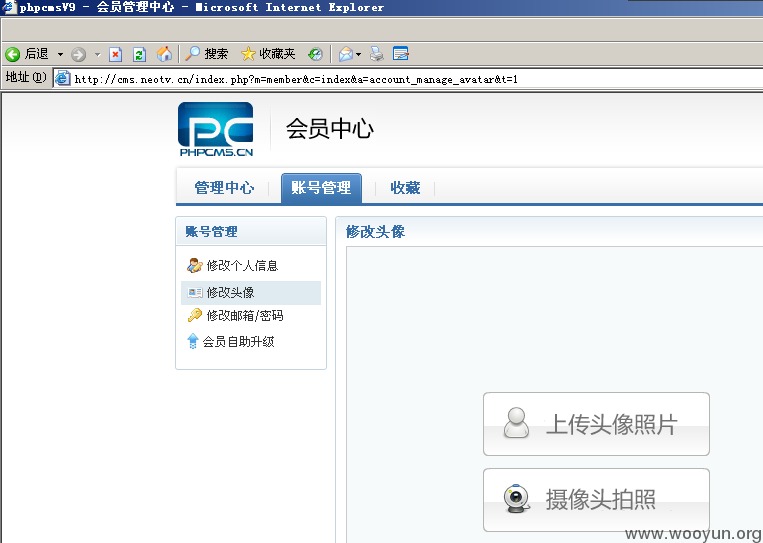Click the 上传头像照片 upload button
Image resolution: width=763 pixels, height=543 pixels.
[x=596, y=424]
